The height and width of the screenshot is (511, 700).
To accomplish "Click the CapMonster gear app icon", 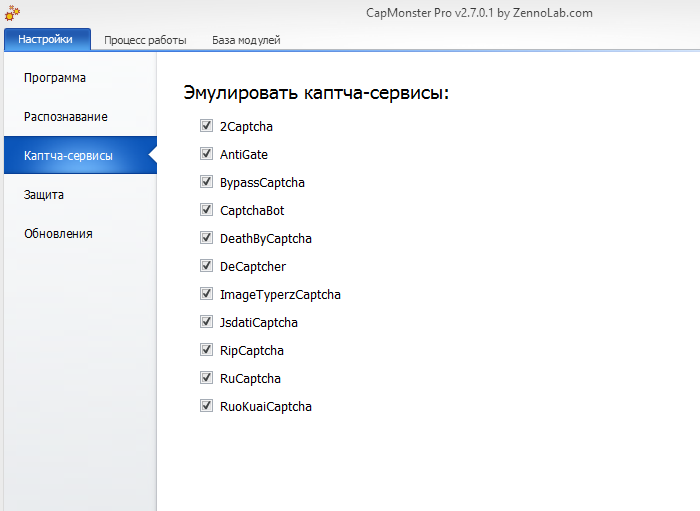I will (x=12, y=13).
